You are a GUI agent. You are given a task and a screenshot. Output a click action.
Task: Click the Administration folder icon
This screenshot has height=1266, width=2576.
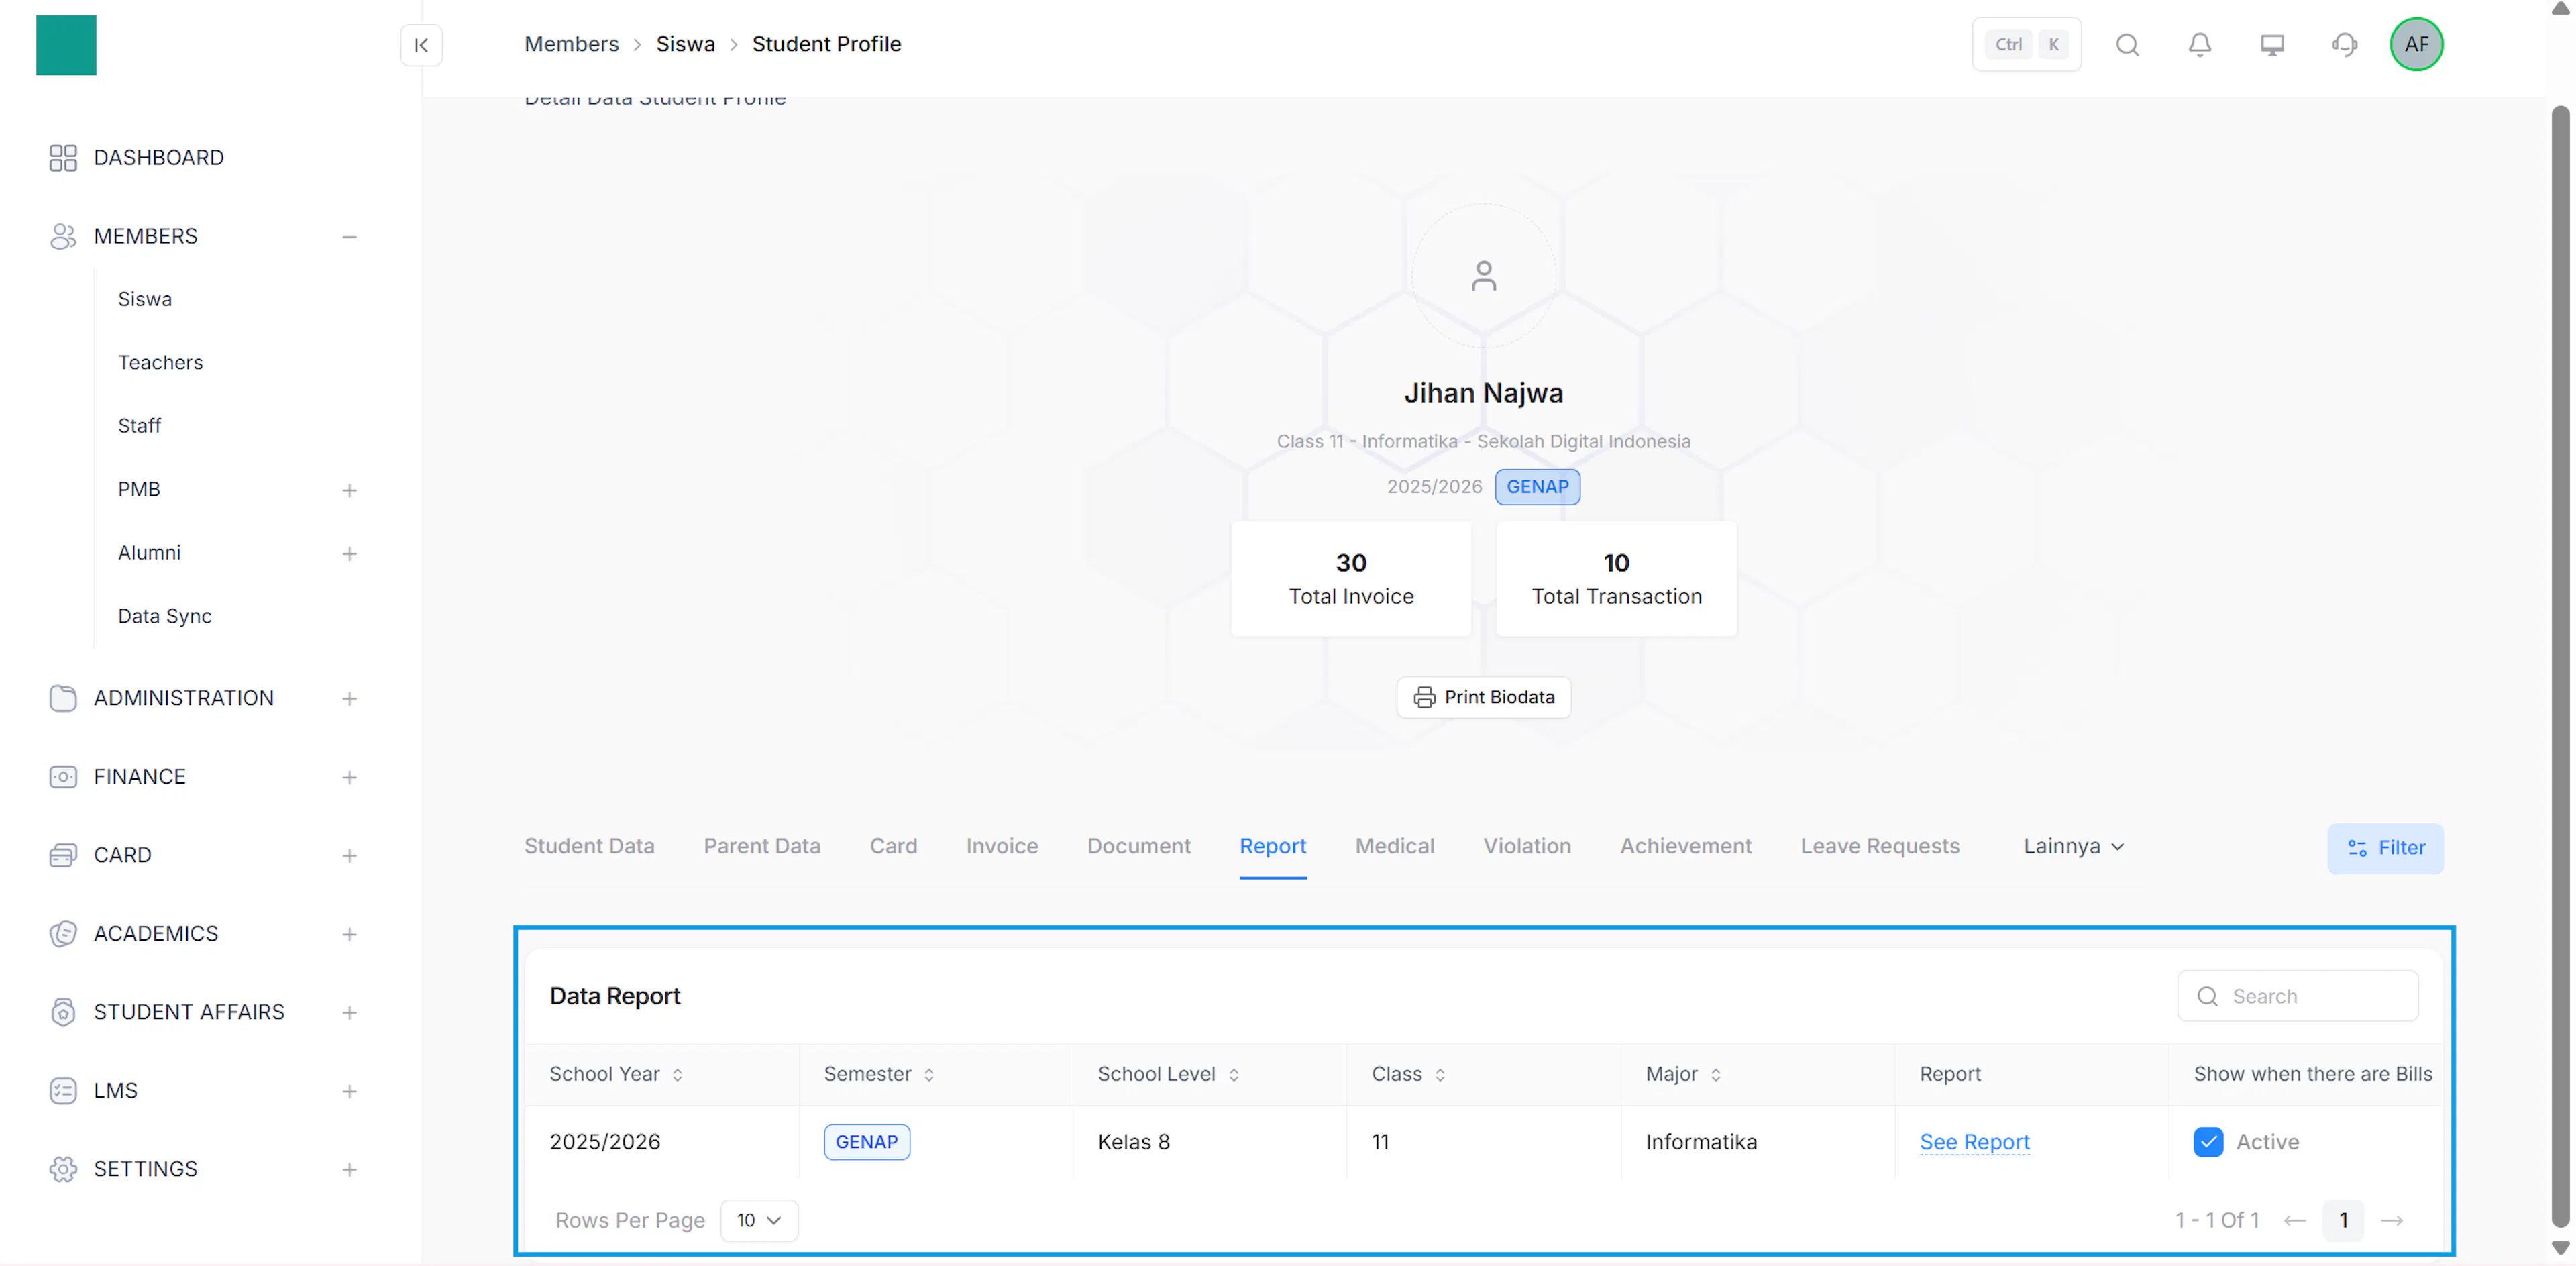(x=63, y=698)
